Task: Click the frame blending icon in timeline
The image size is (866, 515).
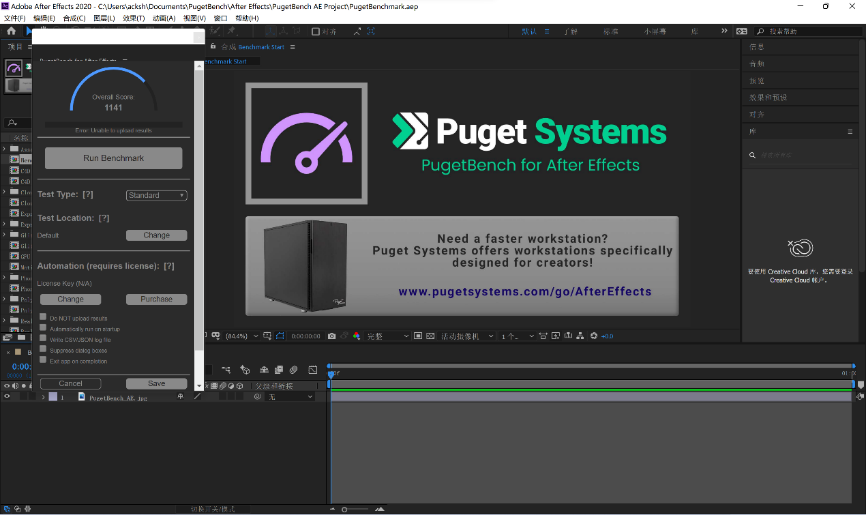Action: (x=278, y=369)
